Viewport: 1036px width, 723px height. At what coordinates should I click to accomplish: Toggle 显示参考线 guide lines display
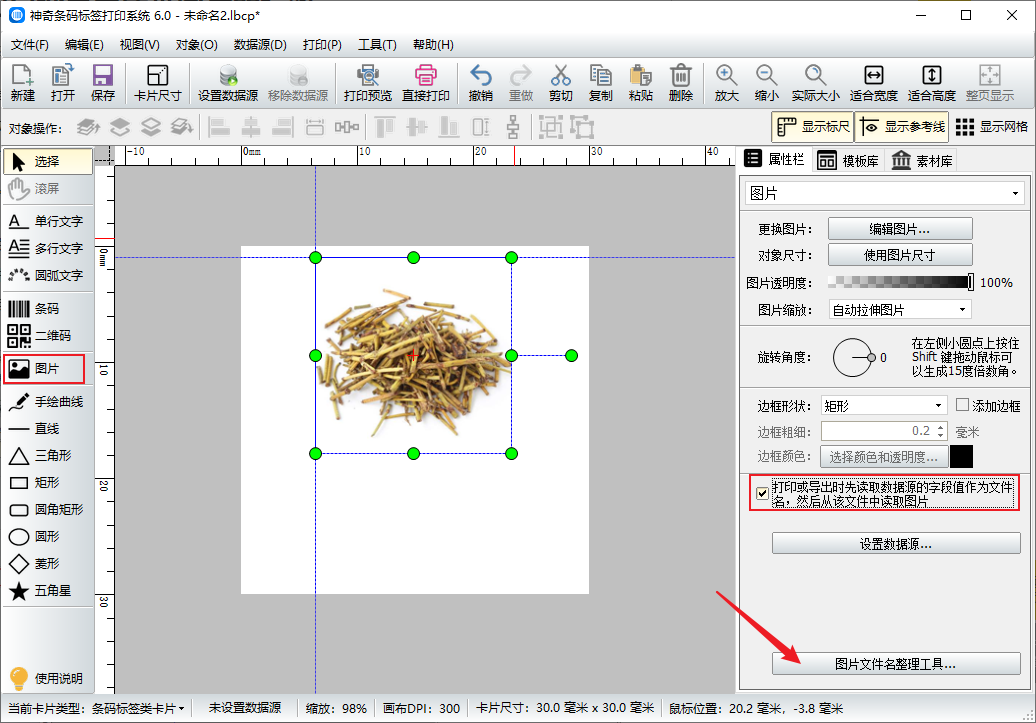coord(901,127)
